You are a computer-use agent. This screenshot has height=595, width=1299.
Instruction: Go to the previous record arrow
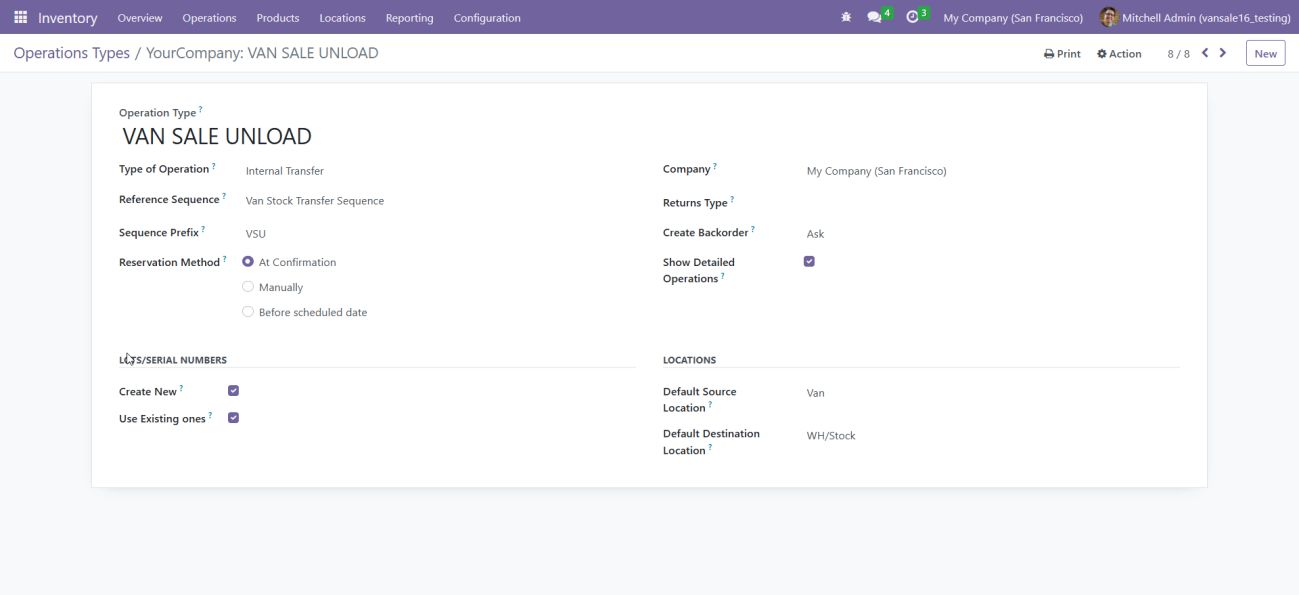pyautogui.click(x=1205, y=53)
